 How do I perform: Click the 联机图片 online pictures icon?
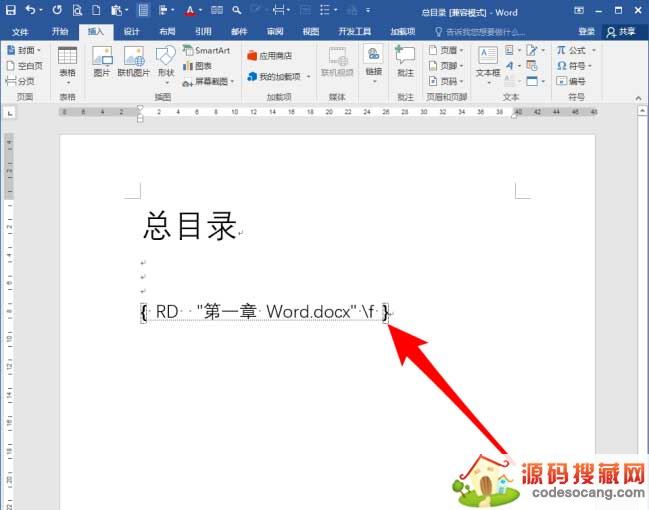(133, 60)
